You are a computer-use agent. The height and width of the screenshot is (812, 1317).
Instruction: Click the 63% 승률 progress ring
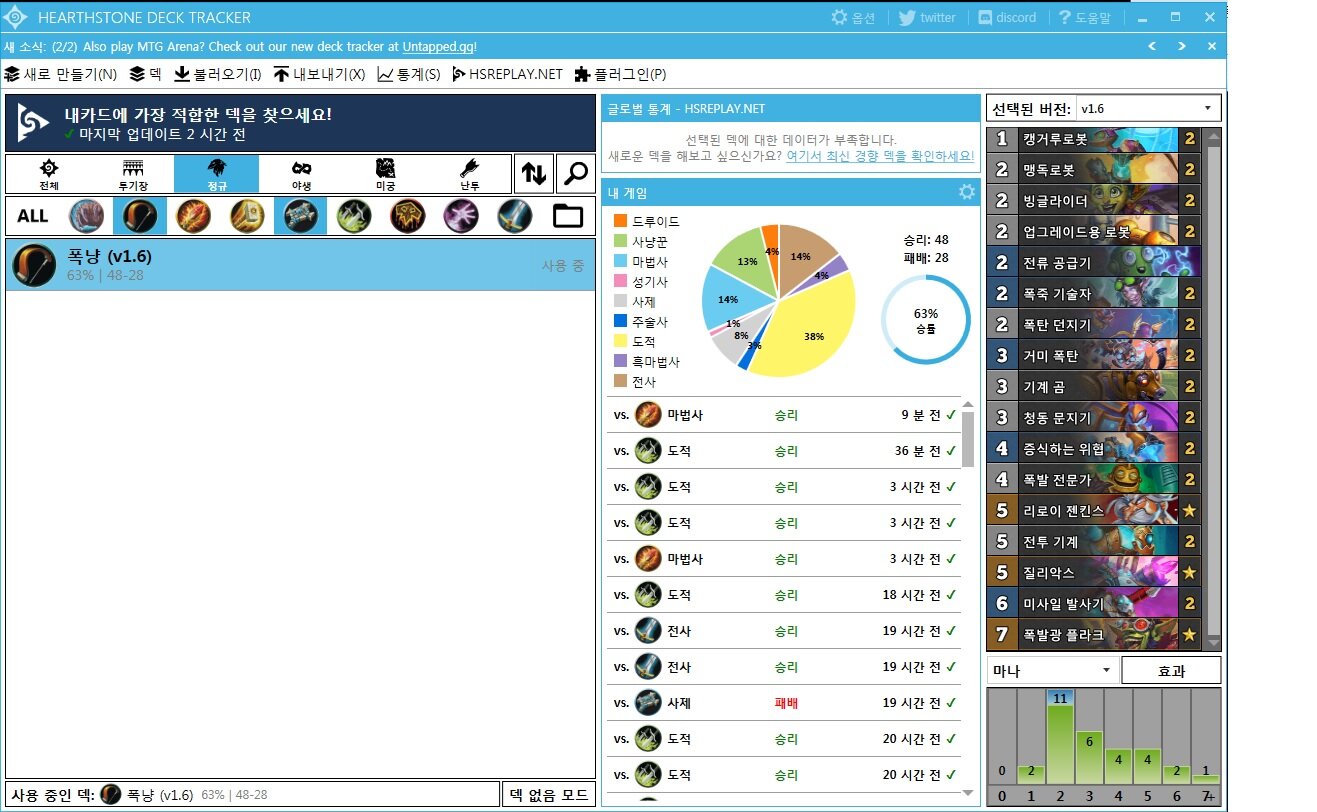click(925, 320)
